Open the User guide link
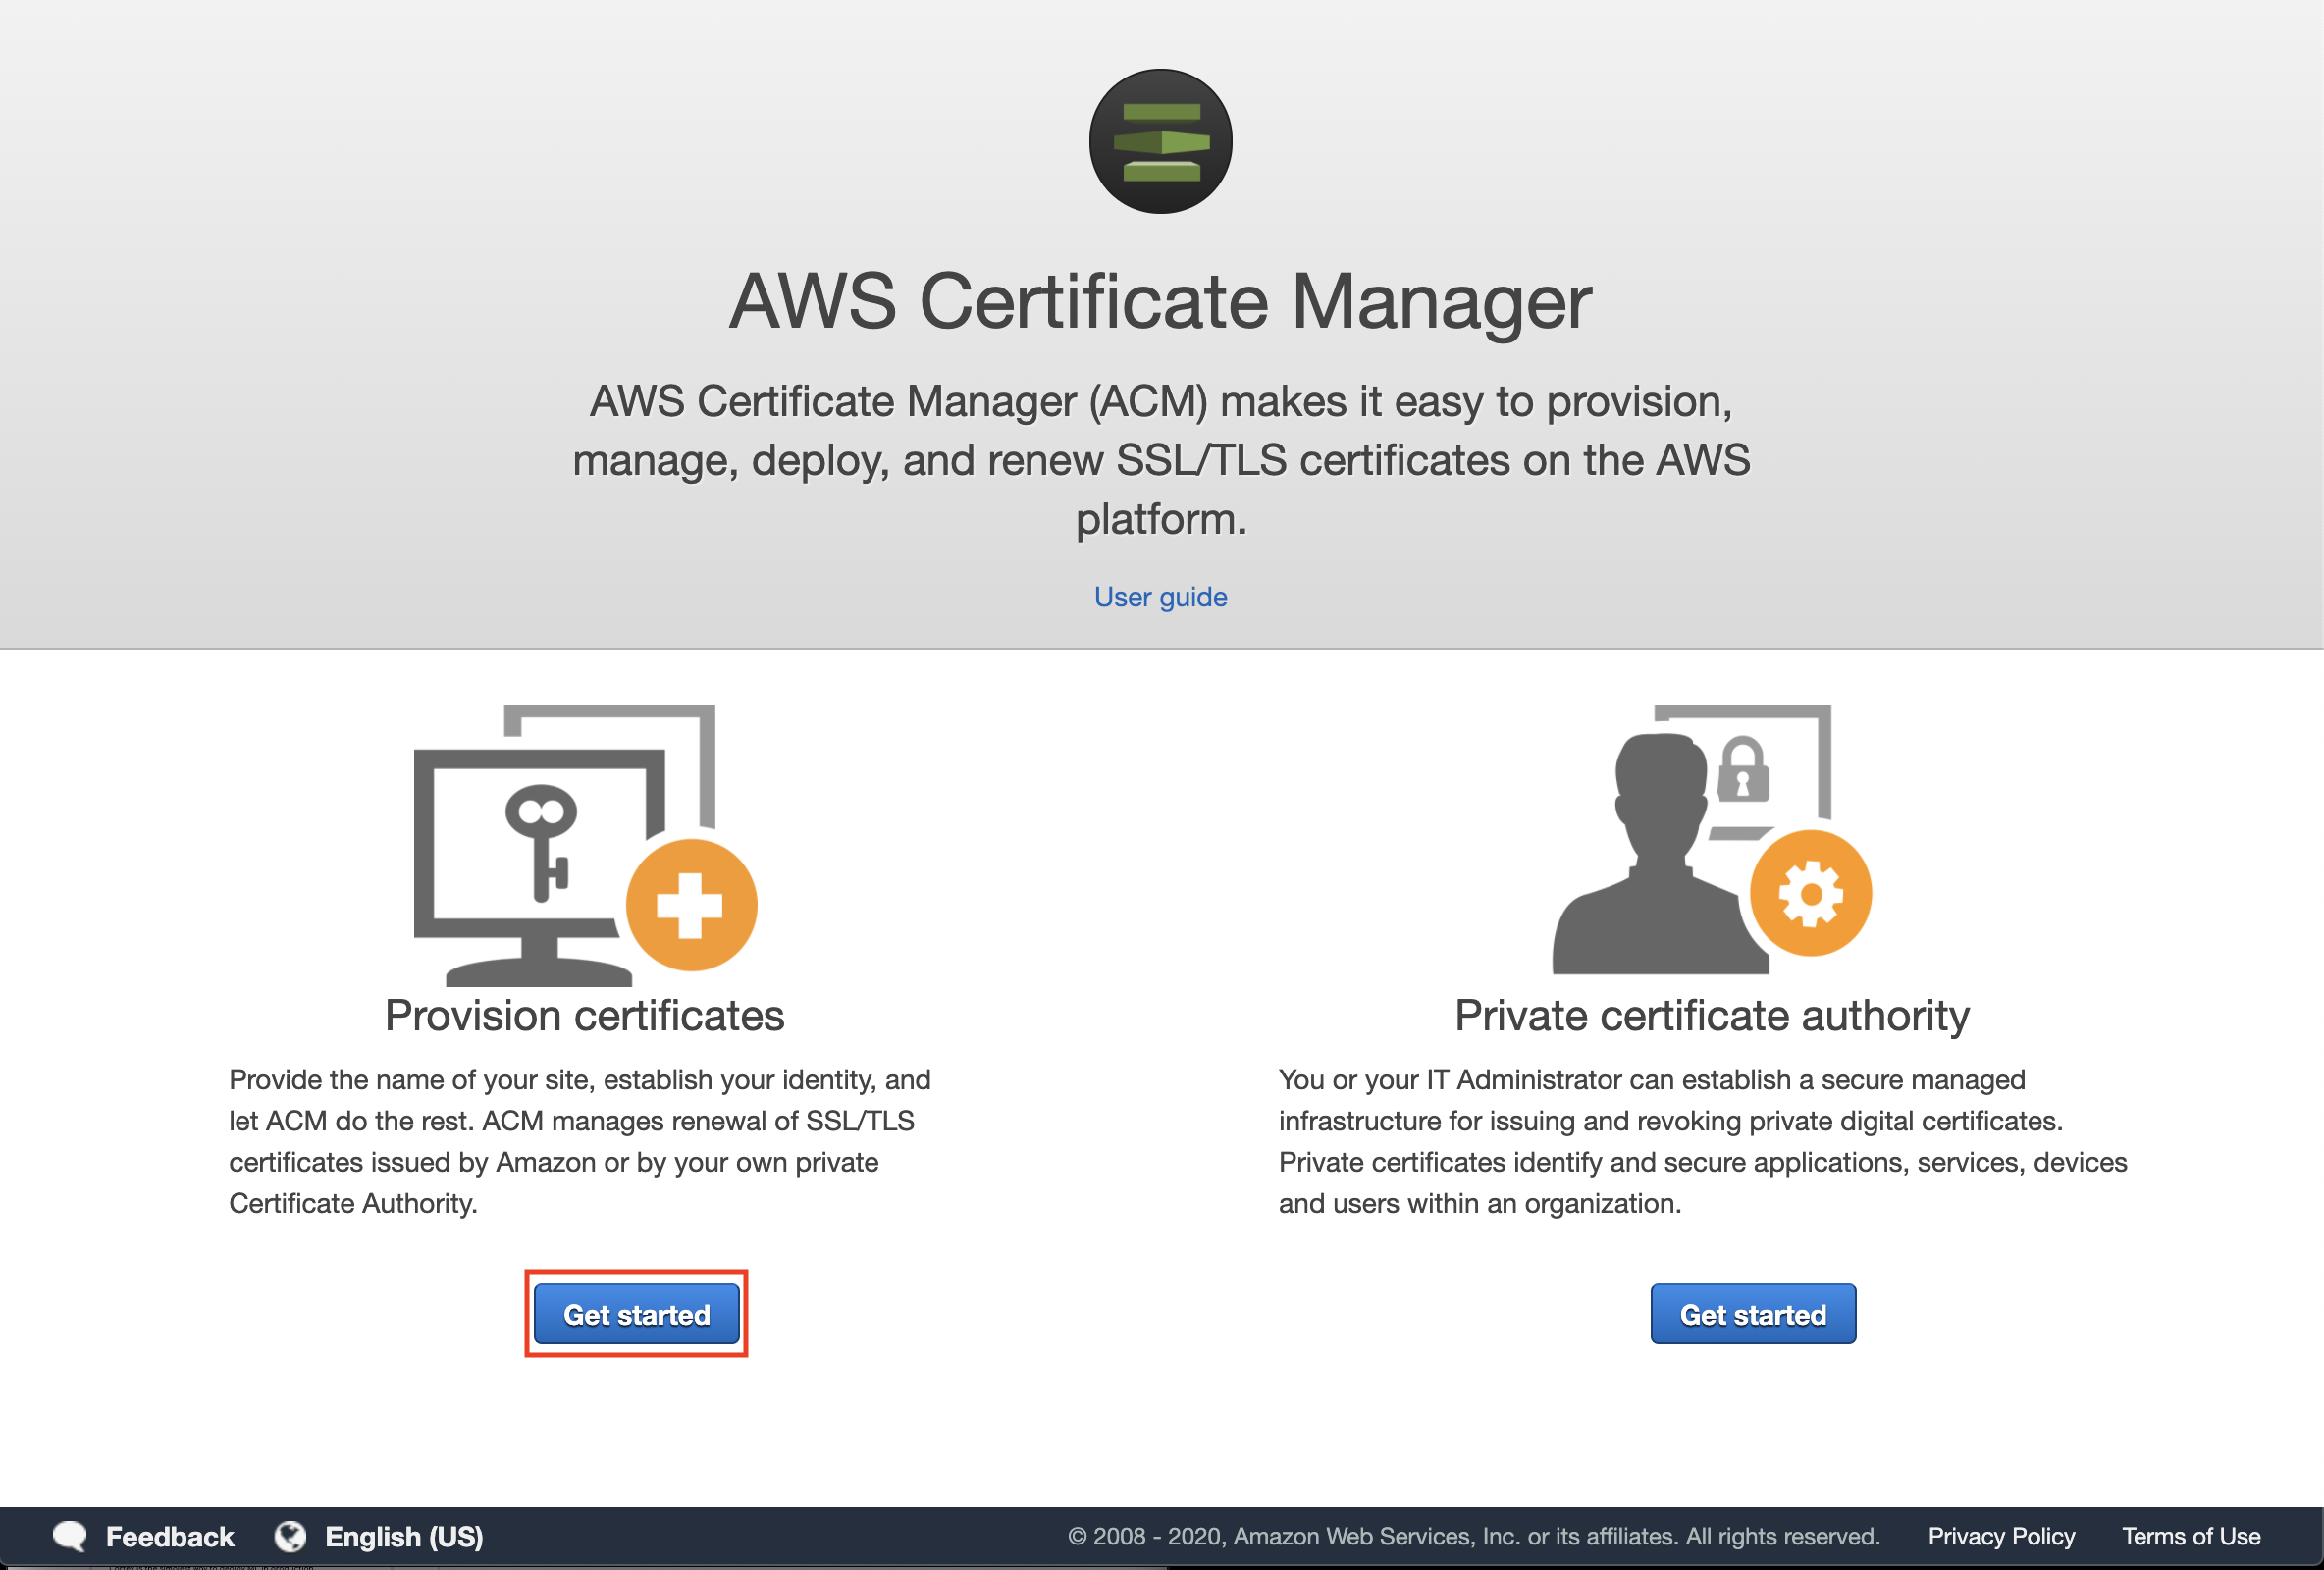The height and width of the screenshot is (1570, 2324). coord(1160,597)
